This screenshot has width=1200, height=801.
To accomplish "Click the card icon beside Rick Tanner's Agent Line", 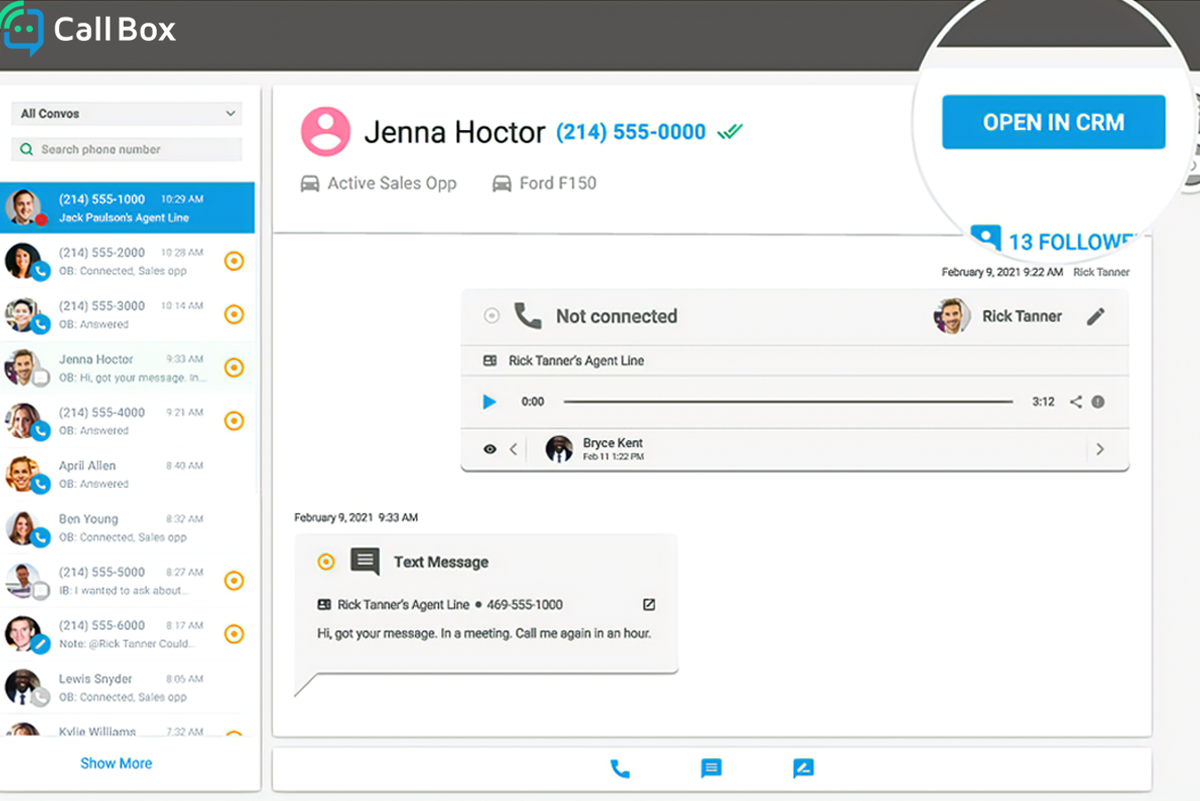I will pyautogui.click(x=490, y=360).
